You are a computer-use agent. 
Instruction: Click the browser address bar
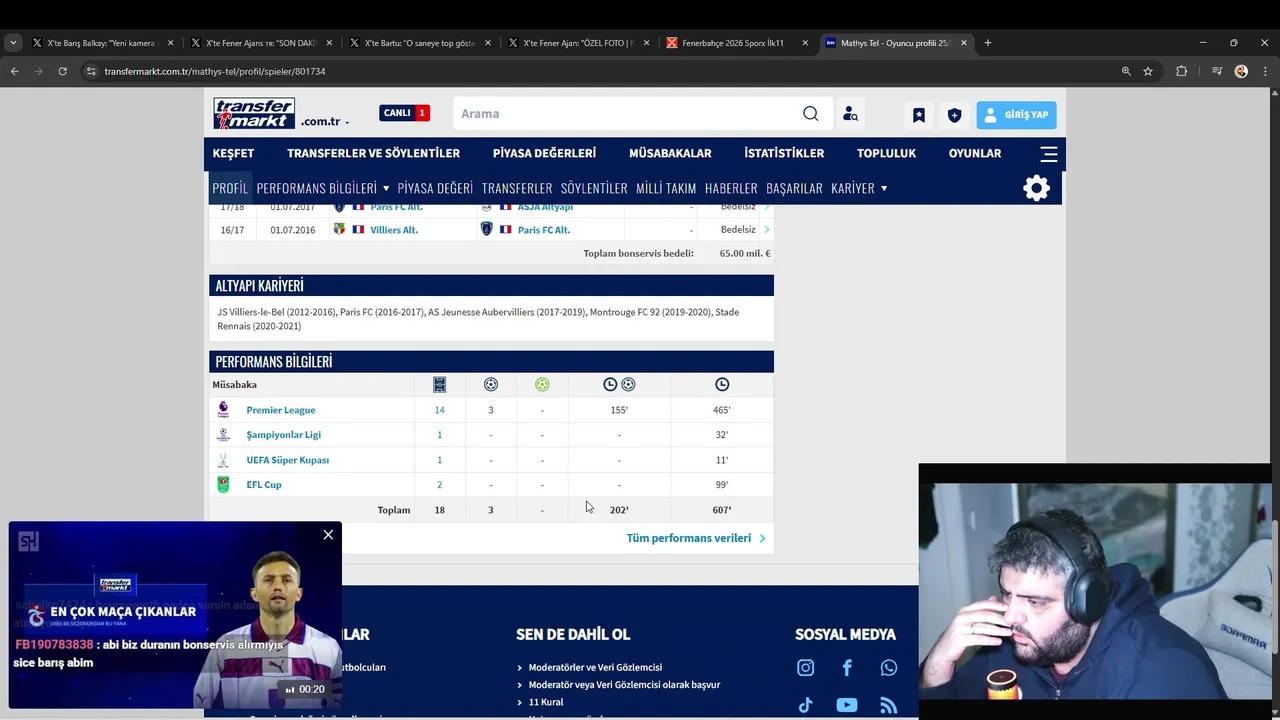[600, 71]
